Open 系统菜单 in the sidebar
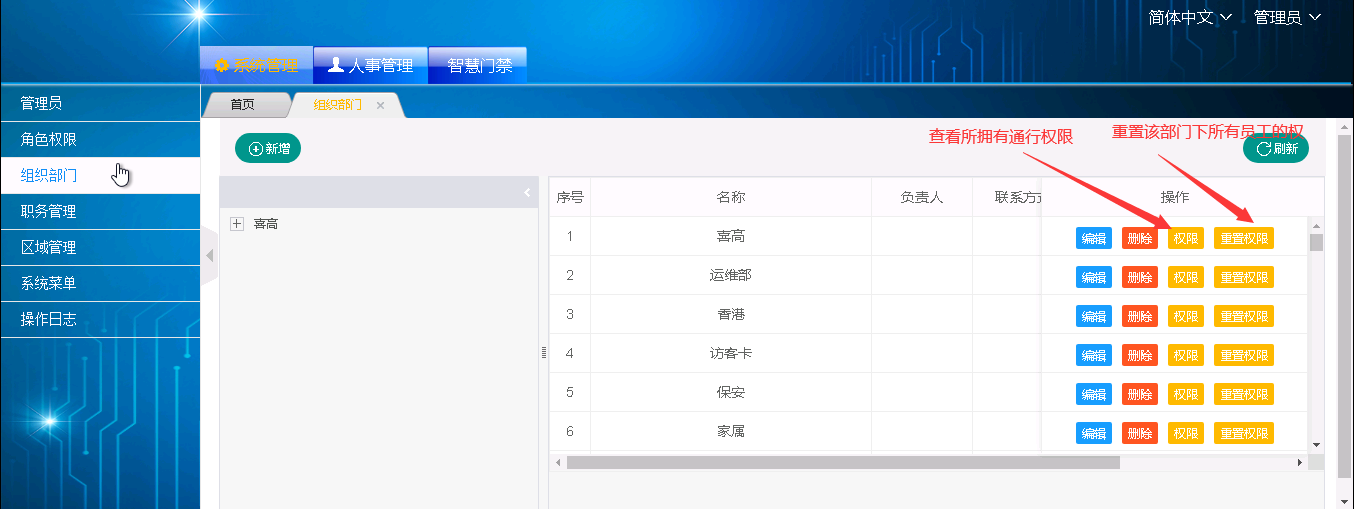 (x=100, y=283)
